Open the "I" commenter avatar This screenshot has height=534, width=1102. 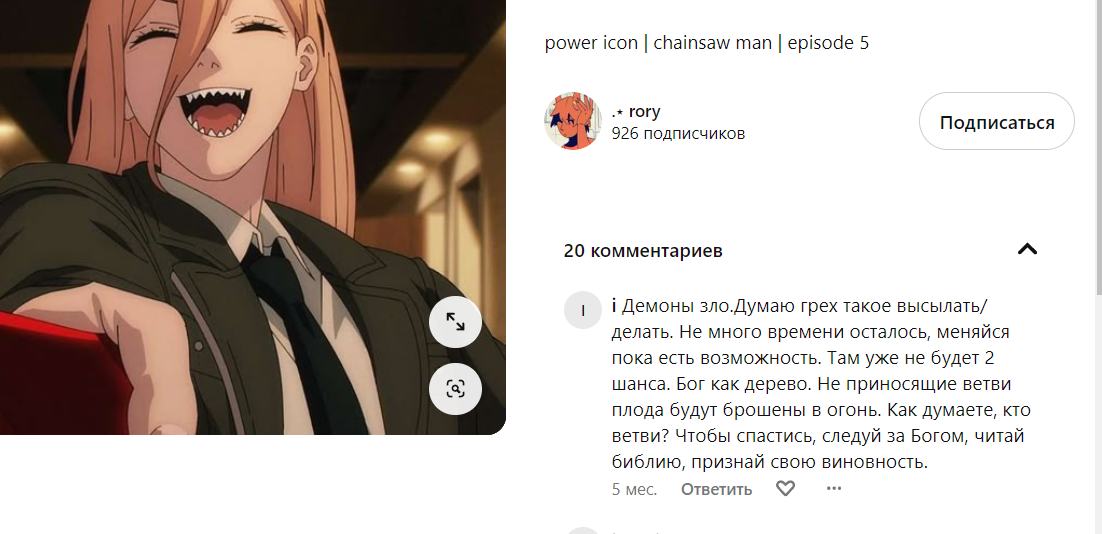coord(583,311)
